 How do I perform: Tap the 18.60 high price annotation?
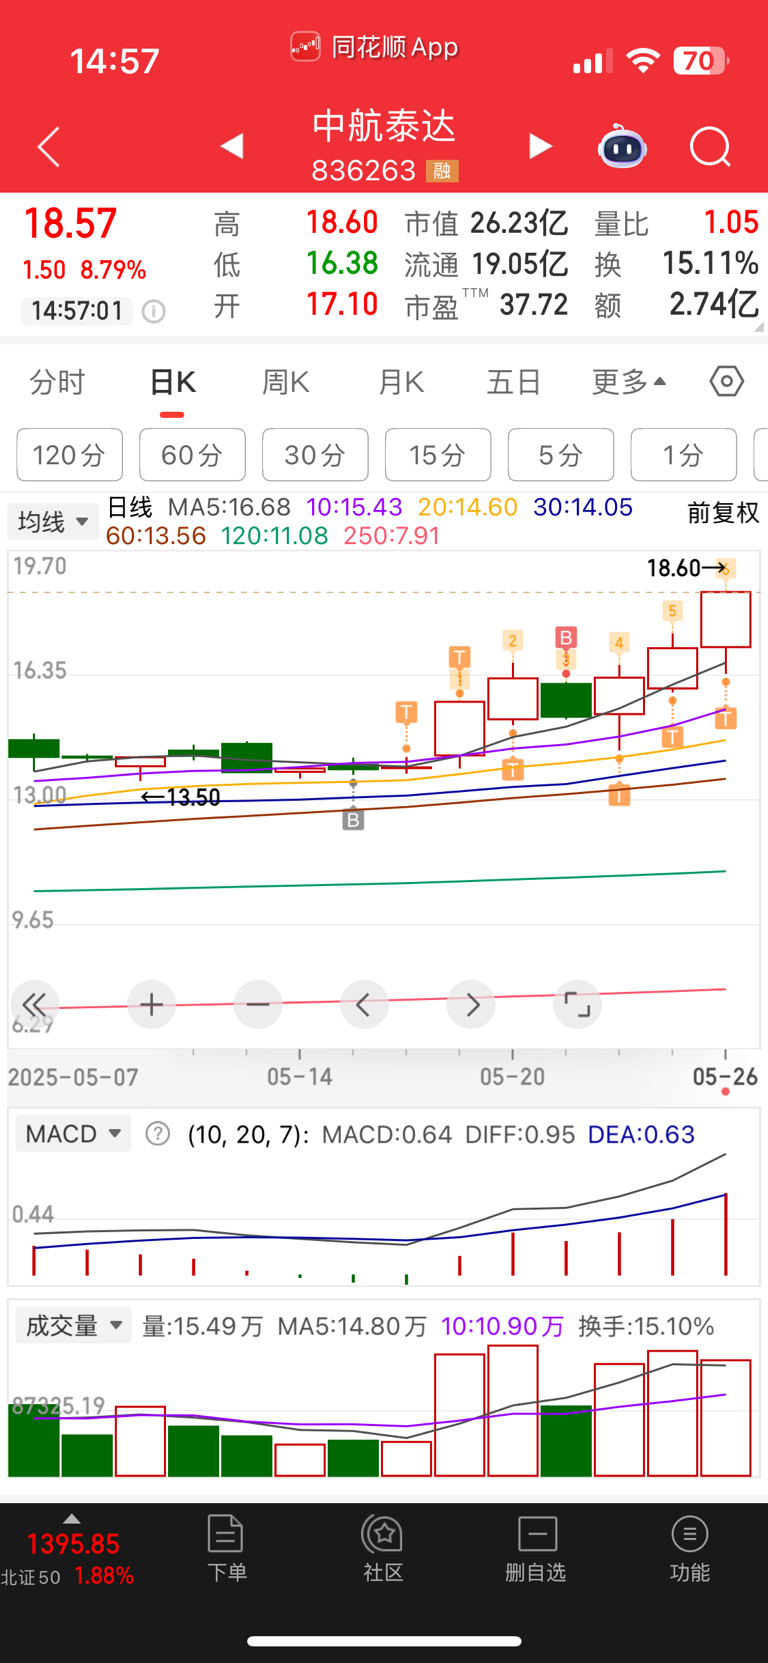pyautogui.click(x=687, y=568)
